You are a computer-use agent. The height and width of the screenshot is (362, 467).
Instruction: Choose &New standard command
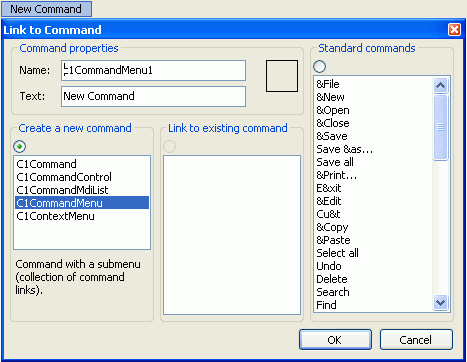pos(373,97)
